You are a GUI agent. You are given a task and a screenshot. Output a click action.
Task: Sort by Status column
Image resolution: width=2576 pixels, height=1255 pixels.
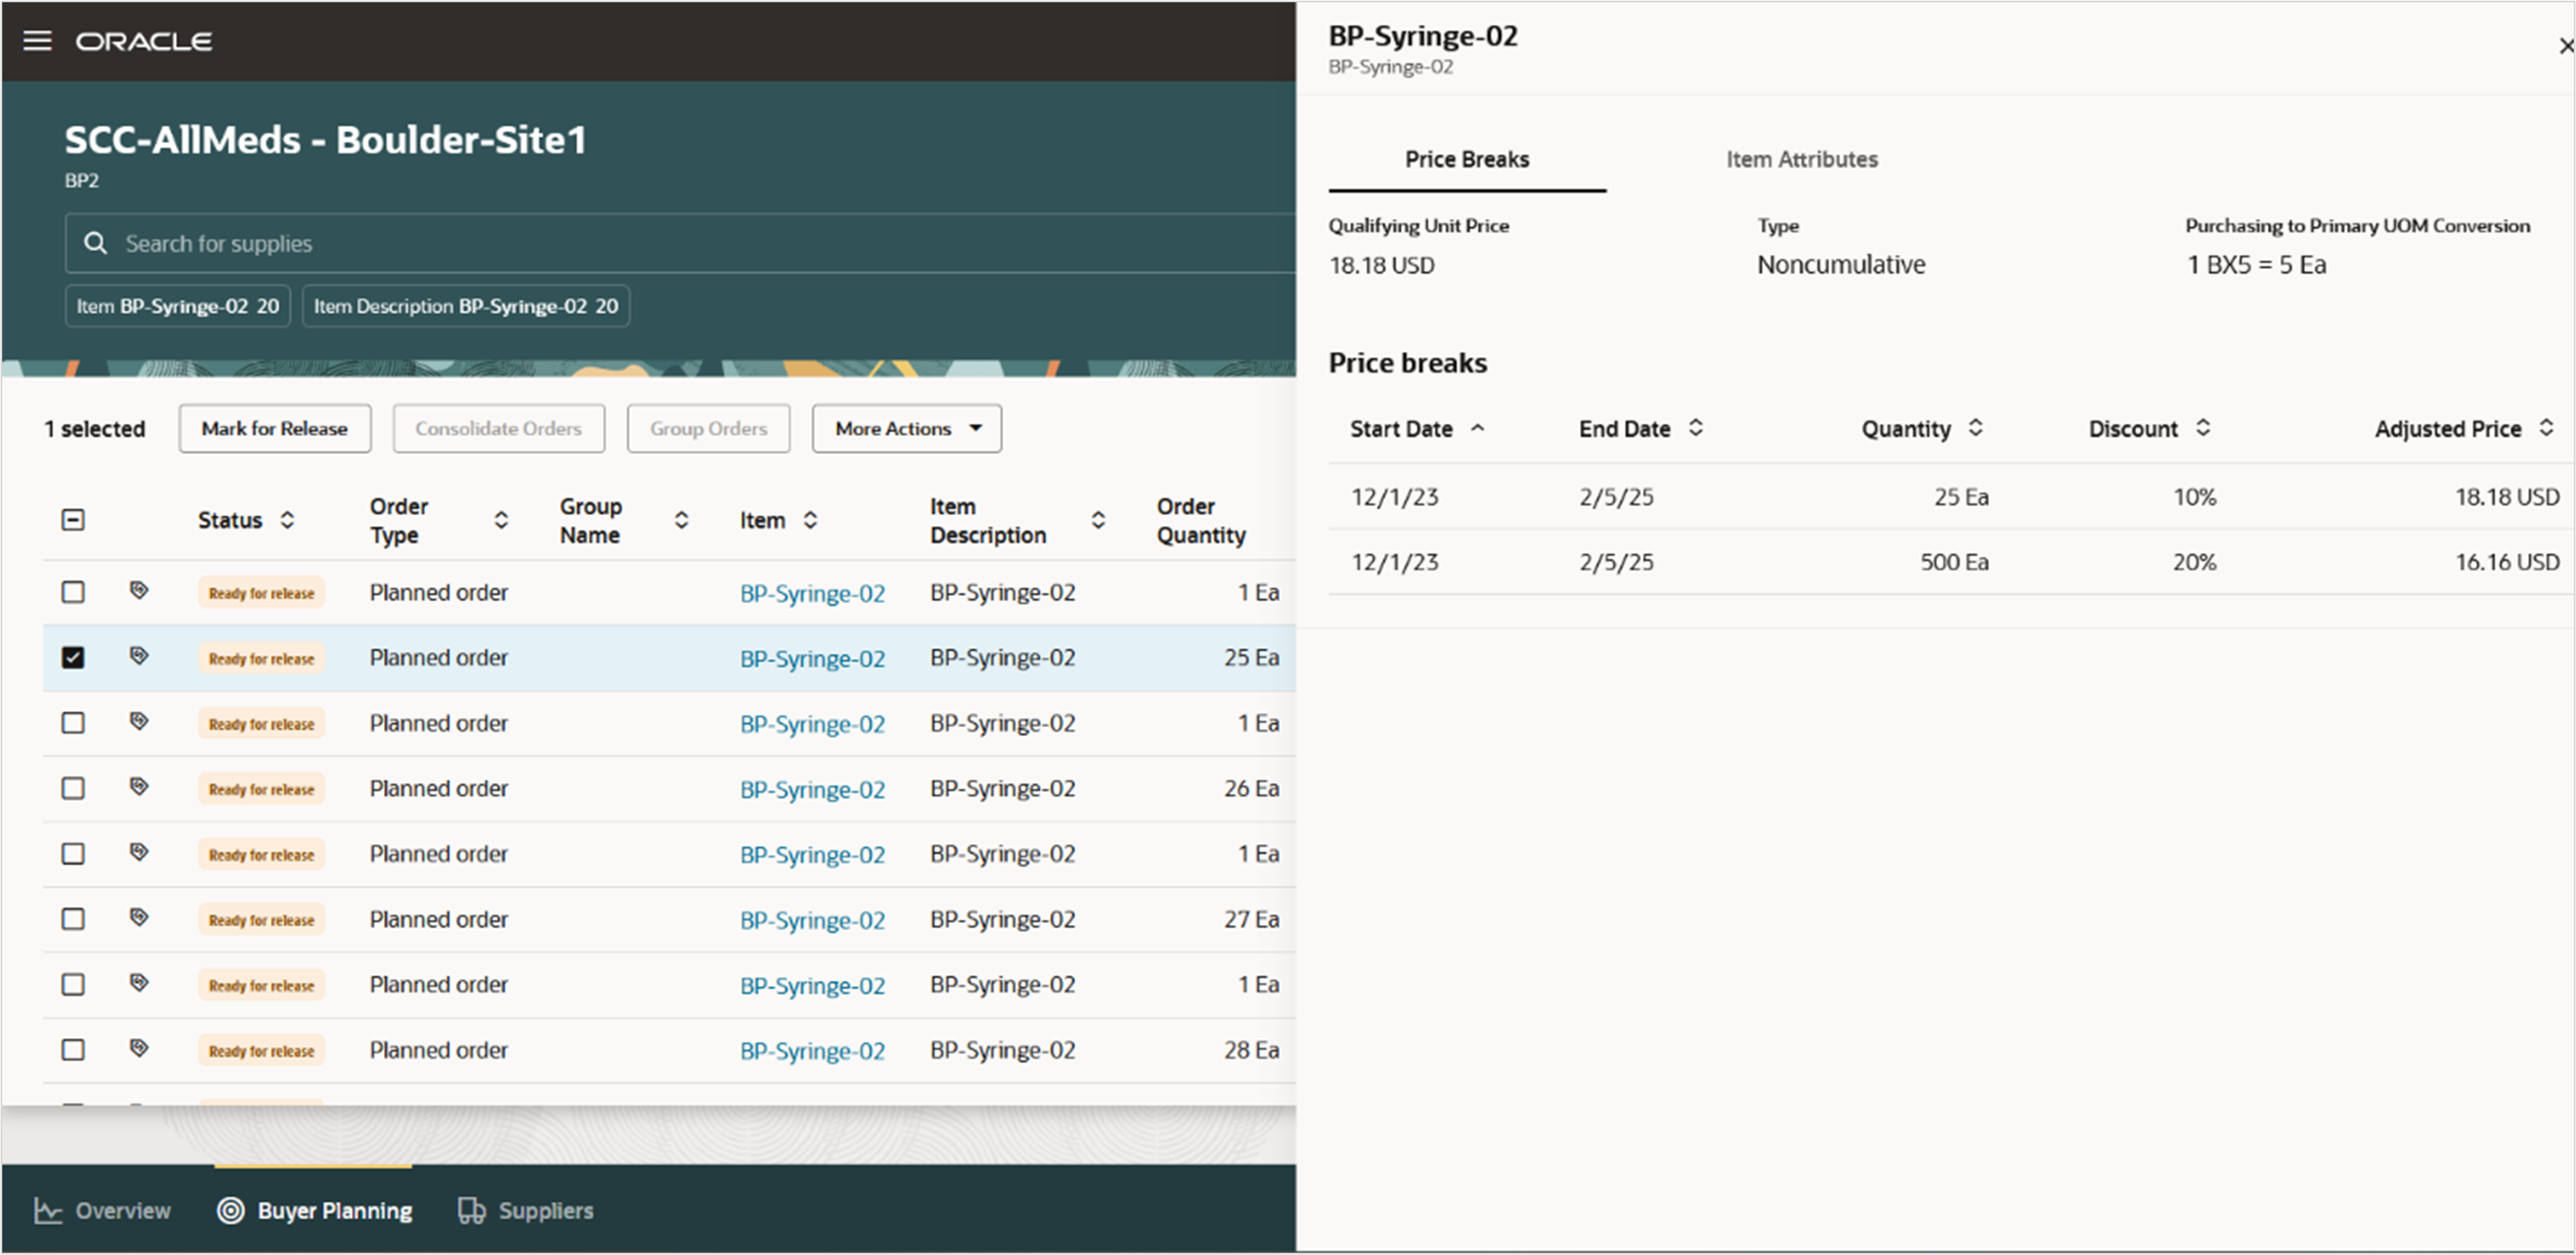tap(287, 520)
